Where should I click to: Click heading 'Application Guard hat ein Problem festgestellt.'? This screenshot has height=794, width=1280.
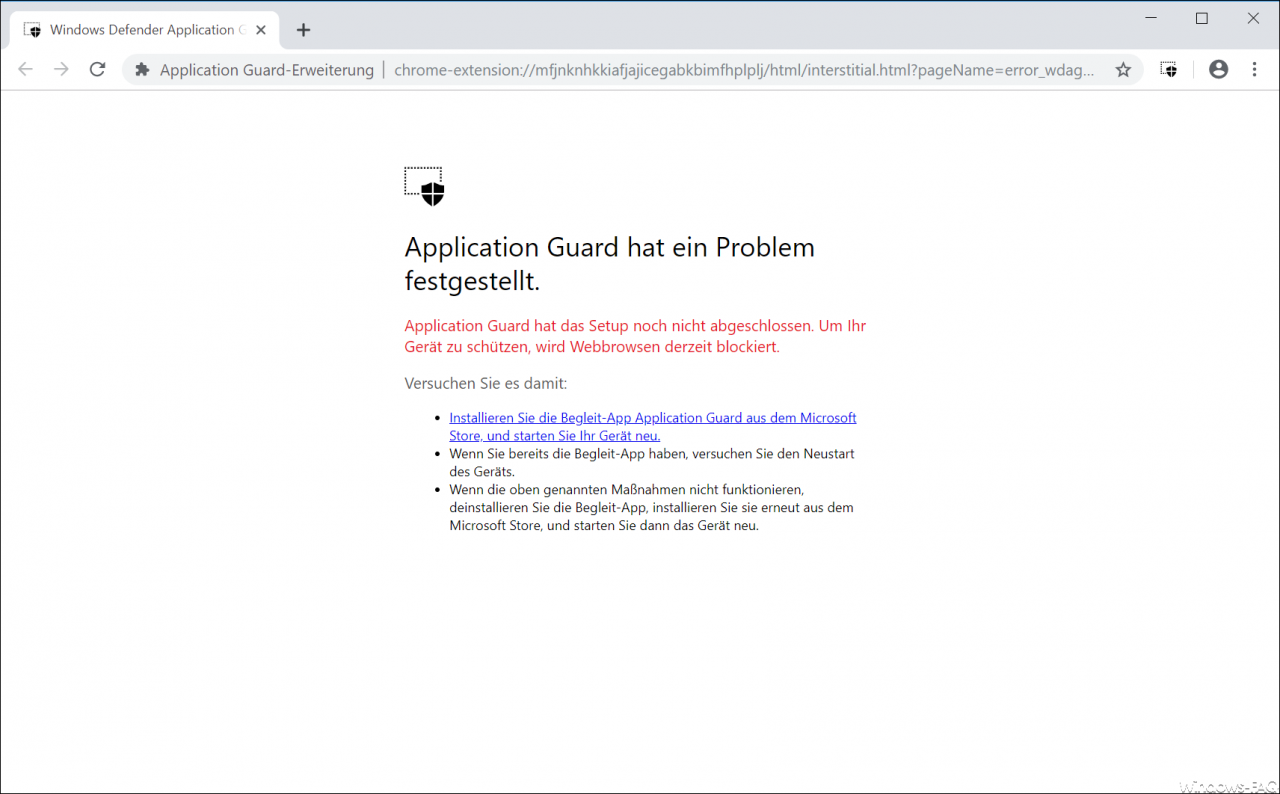[x=609, y=264]
